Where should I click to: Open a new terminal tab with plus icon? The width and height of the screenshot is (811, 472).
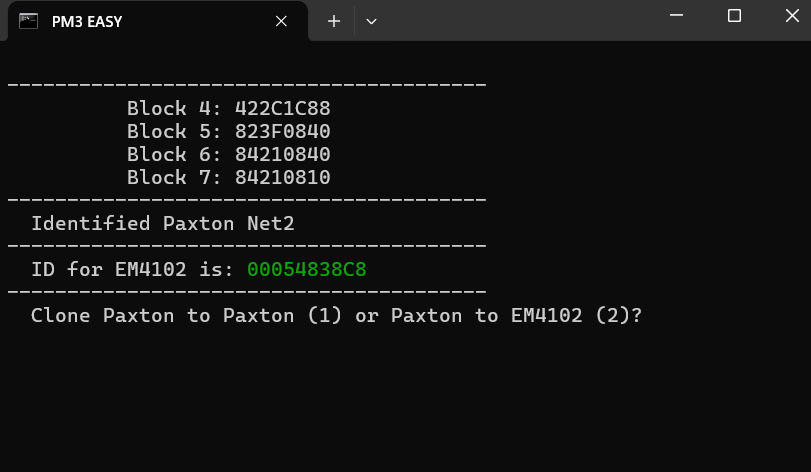coord(334,21)
